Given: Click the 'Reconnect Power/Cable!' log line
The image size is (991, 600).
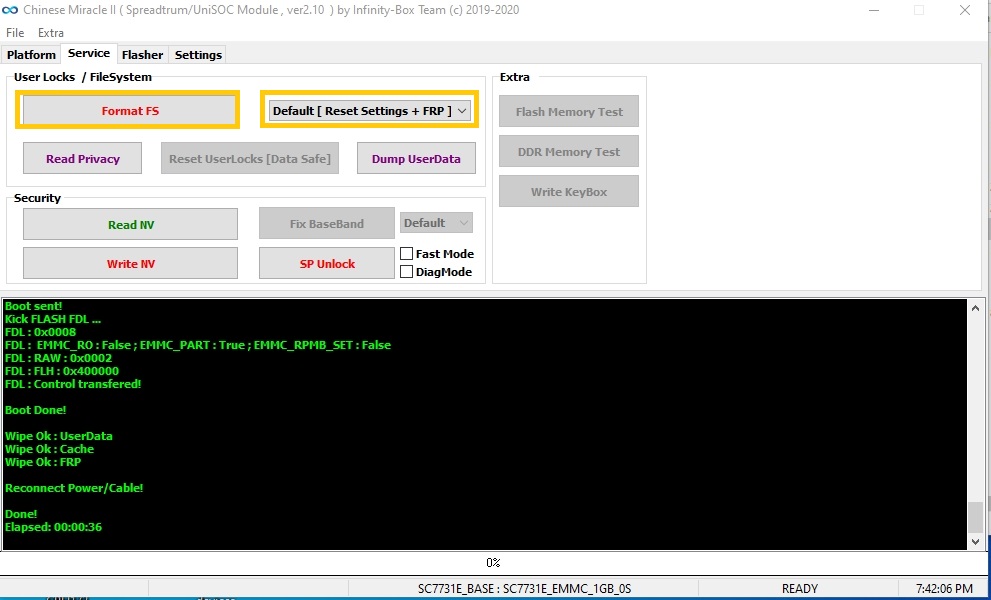Looking at the screenshot, I should [x=74, y=488].
